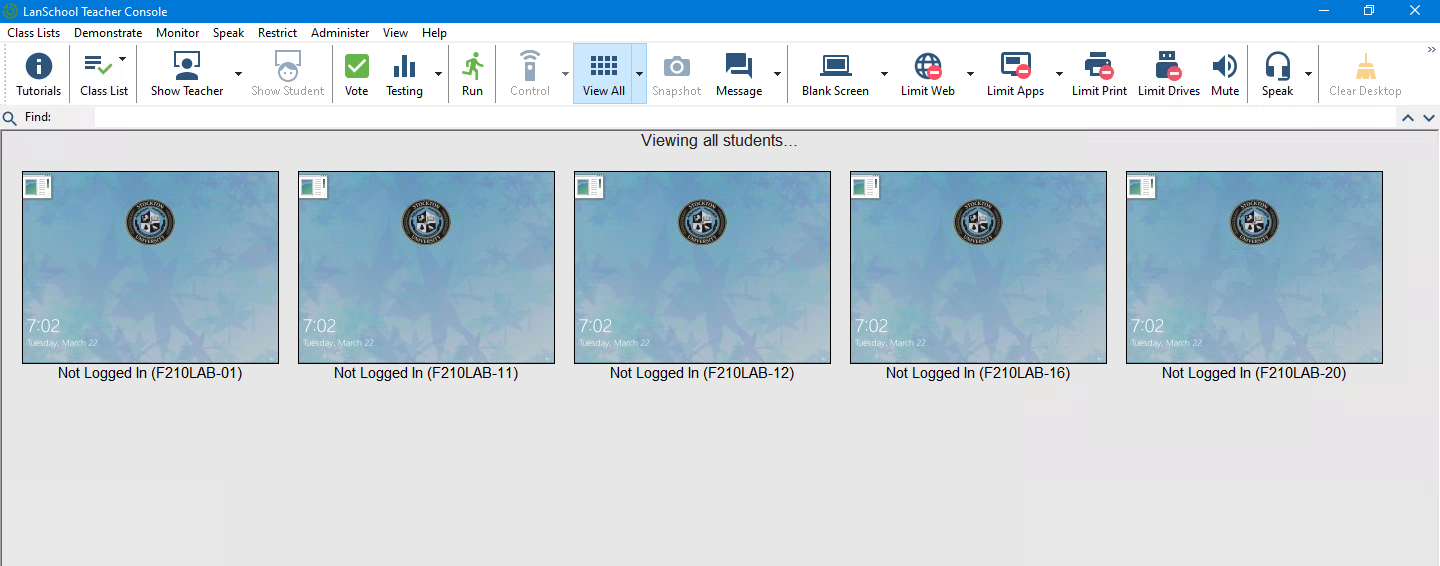The image size is (1440, 566).
Task: Click the 'Not Logged In (F210LAB-16)' label
Action: point(978,373)
